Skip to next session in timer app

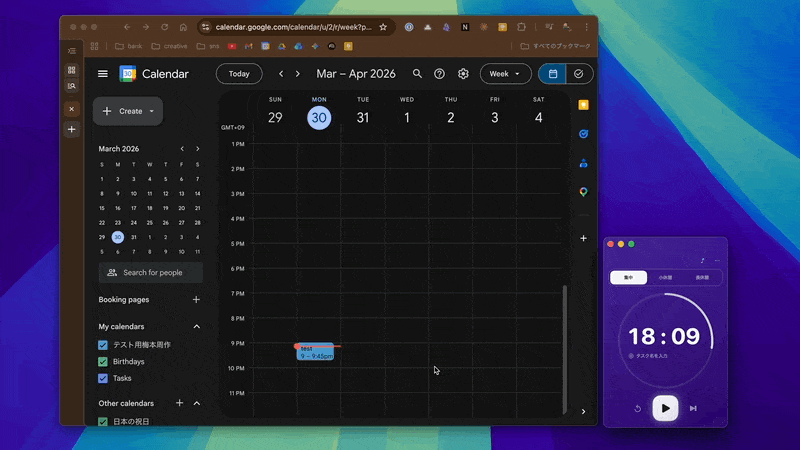pyautogui.click(x=693, y=408)
